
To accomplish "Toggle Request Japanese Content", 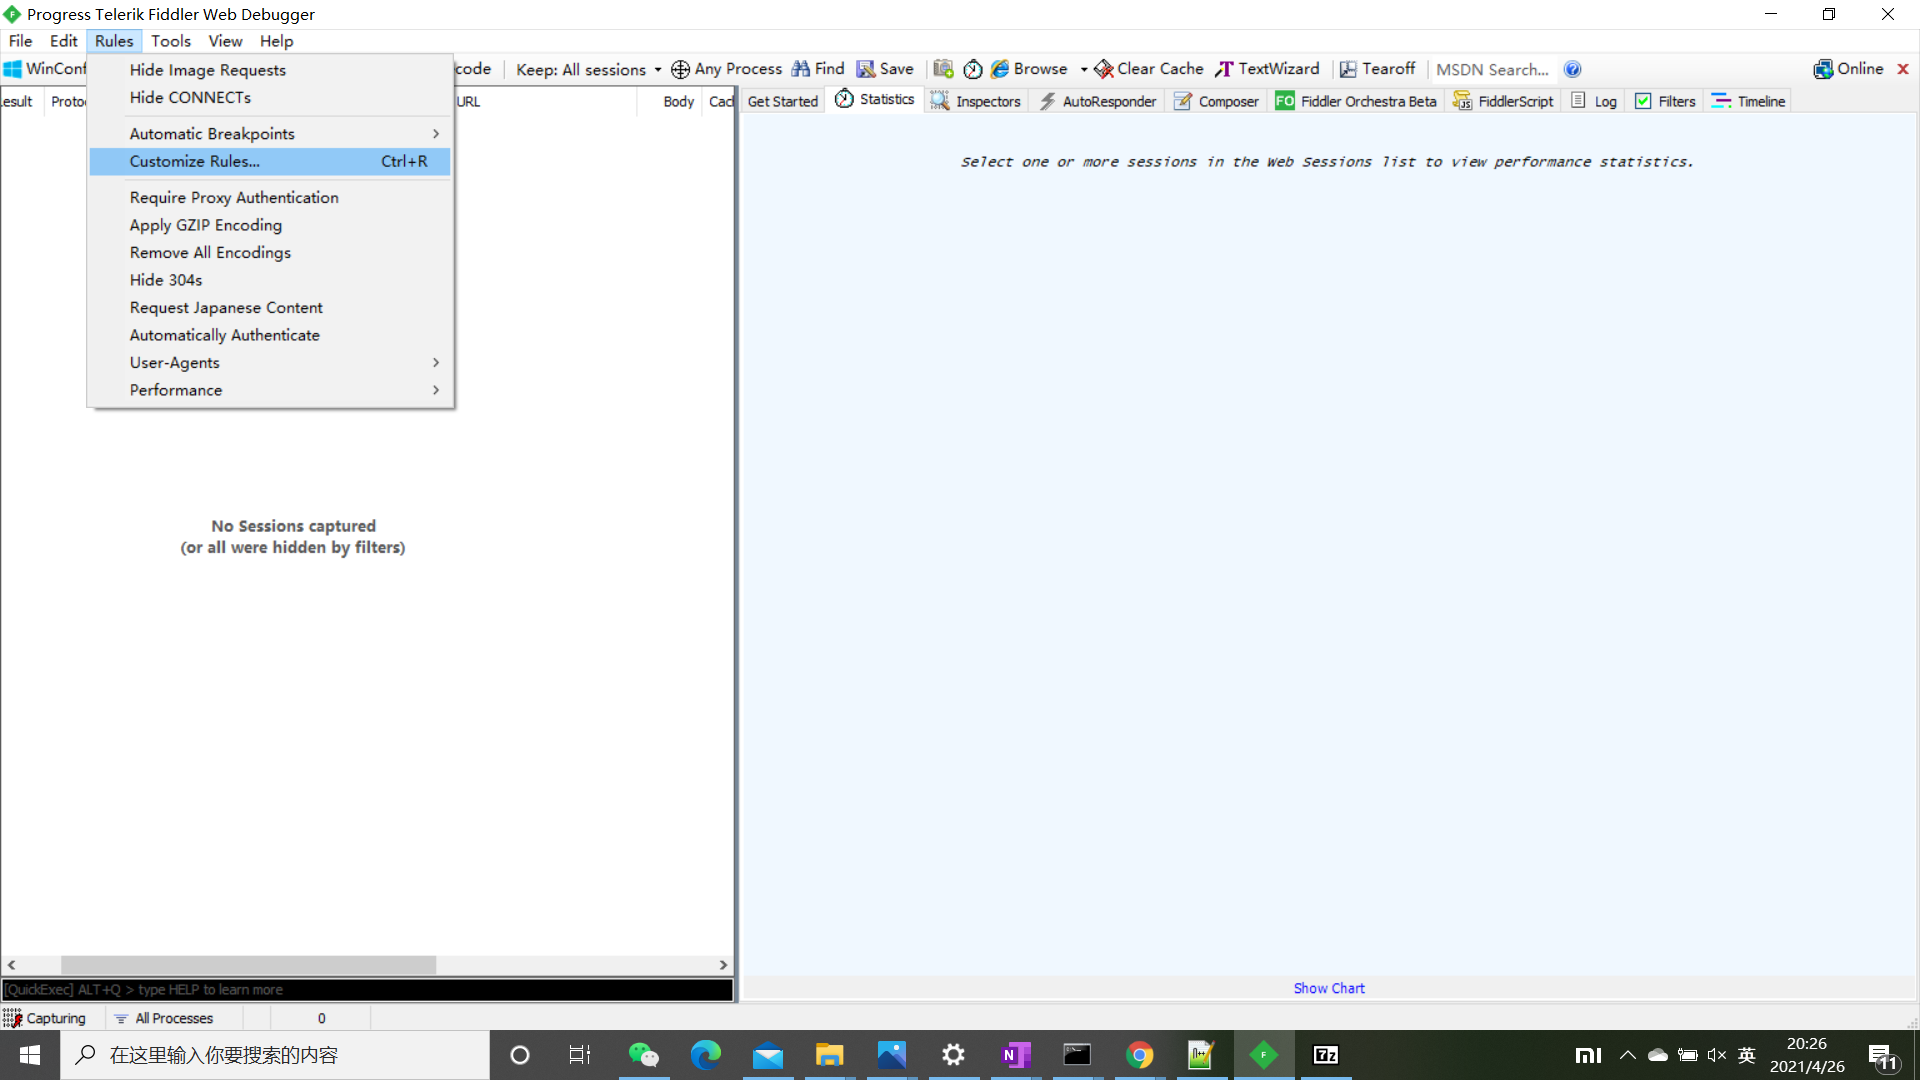I will 270,308.
